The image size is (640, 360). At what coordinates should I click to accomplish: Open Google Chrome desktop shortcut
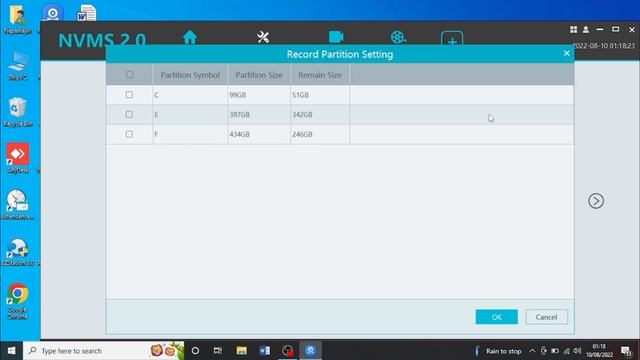click(x=18, y=301)
